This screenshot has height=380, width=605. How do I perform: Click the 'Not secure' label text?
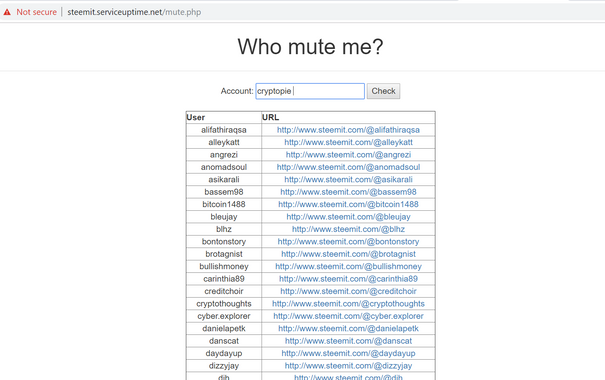click(x=36, y=12)
